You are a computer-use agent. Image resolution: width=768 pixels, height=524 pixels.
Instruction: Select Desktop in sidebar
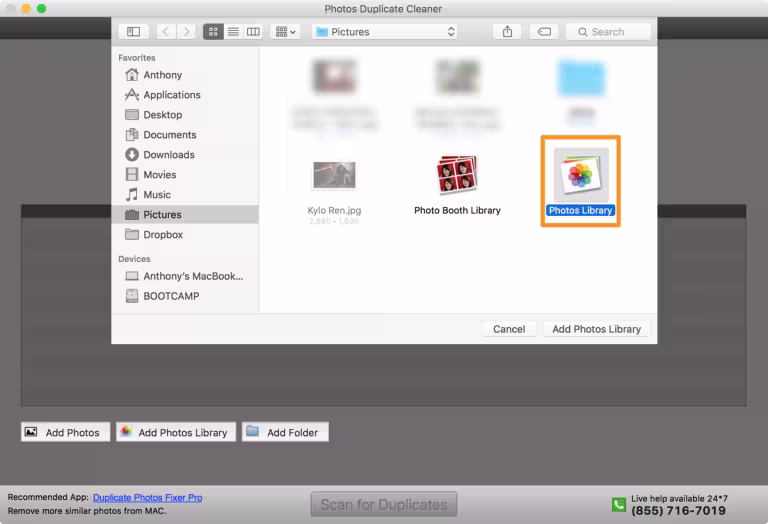coord(185,115)
